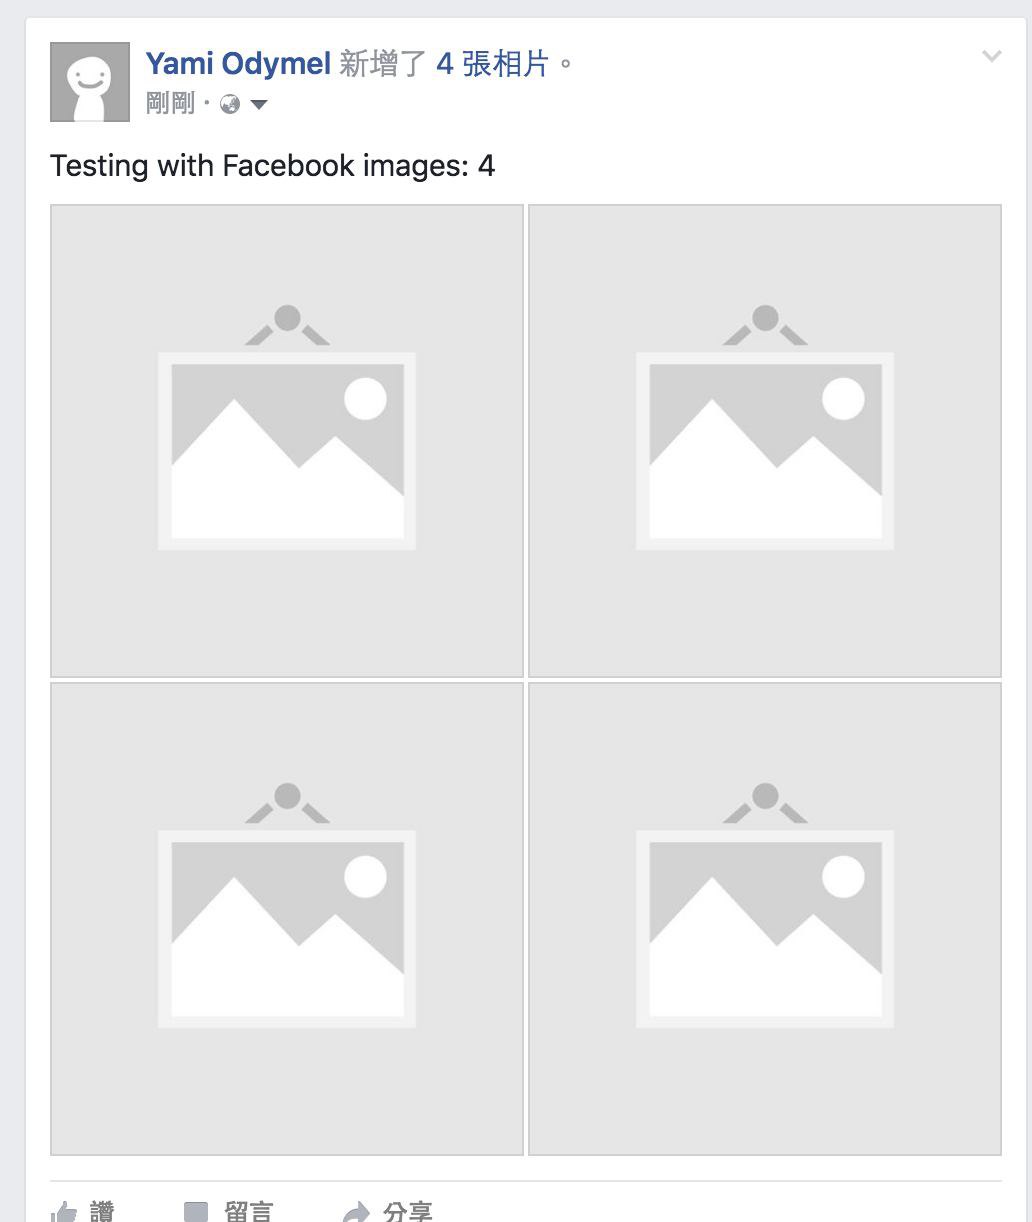Open the privacy audience dropdown arrow
The image size is (1032, 1222).
(259, 104)
